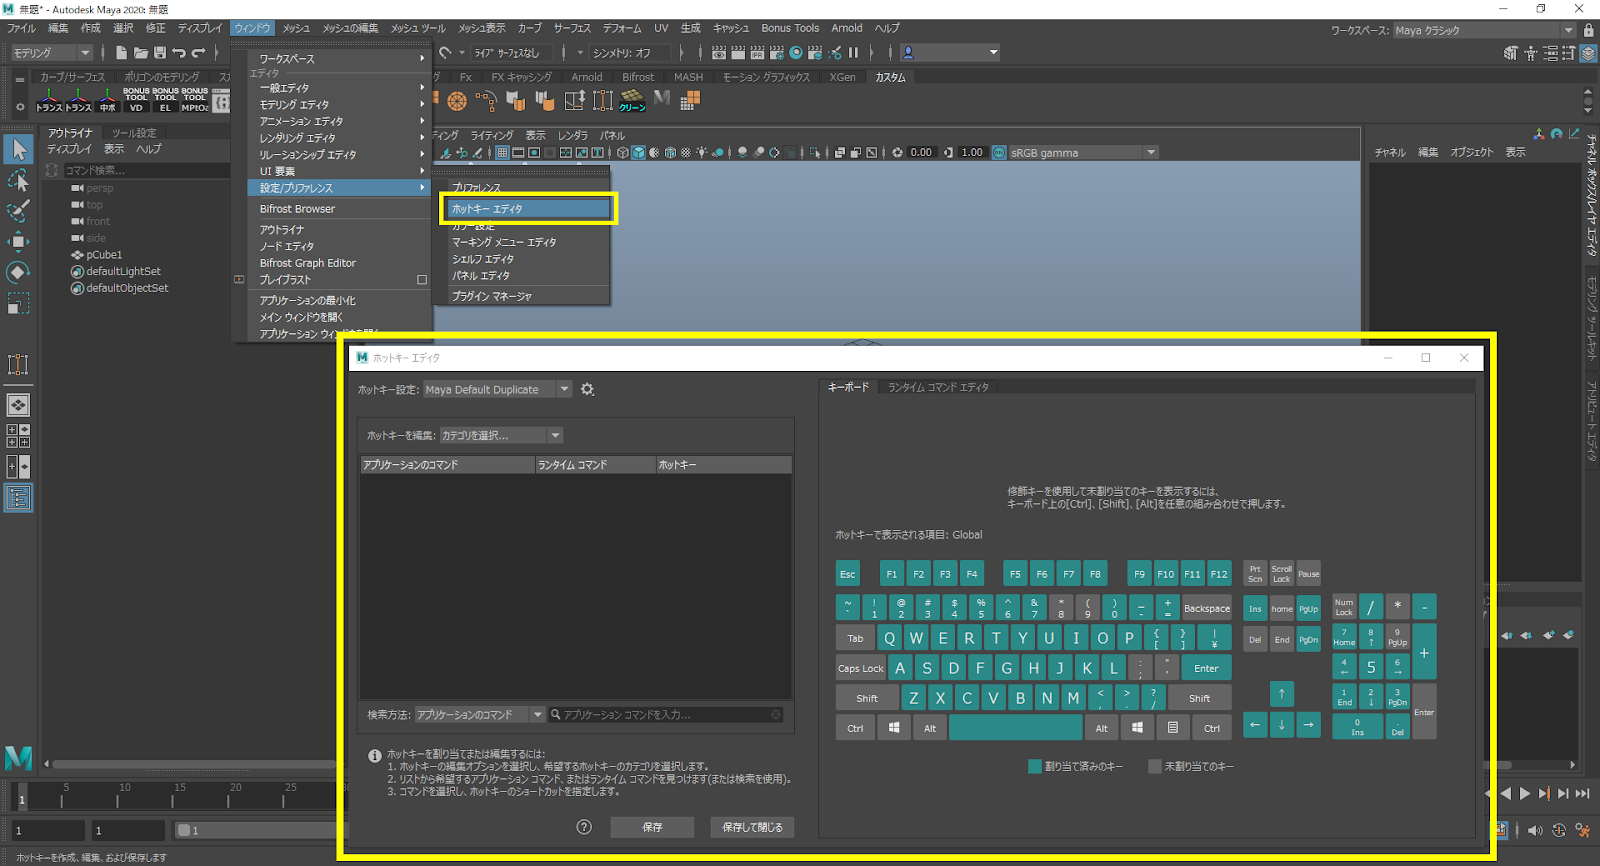Click the アプリケーション コマンドを入力 search field

[665, 714]
